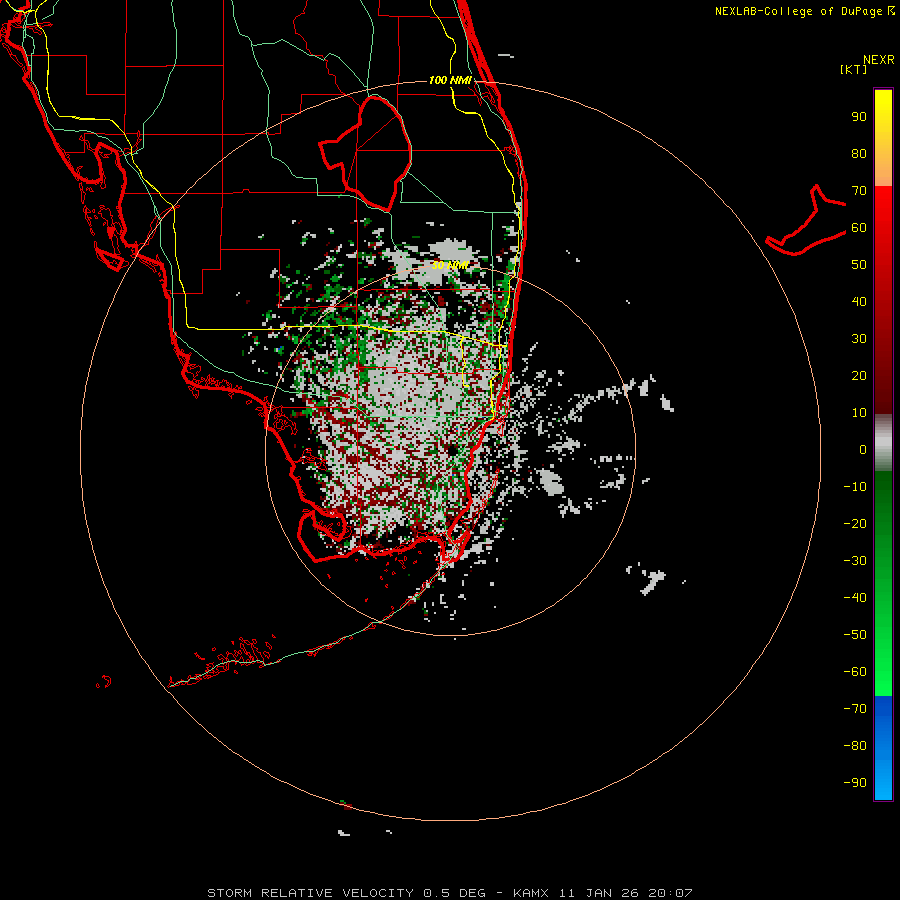Select the -10 knot scale label

[x=855, y=487]
